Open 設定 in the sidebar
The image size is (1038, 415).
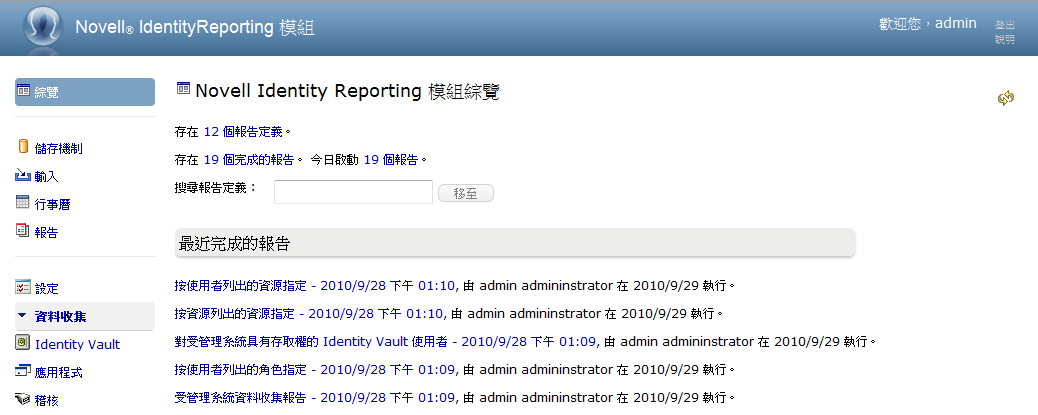[x=46, y=289]
